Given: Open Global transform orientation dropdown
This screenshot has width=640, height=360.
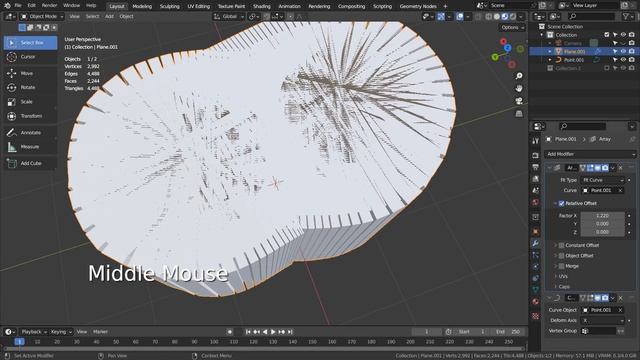Looking at the screenshot, I should tap(229, 17).
